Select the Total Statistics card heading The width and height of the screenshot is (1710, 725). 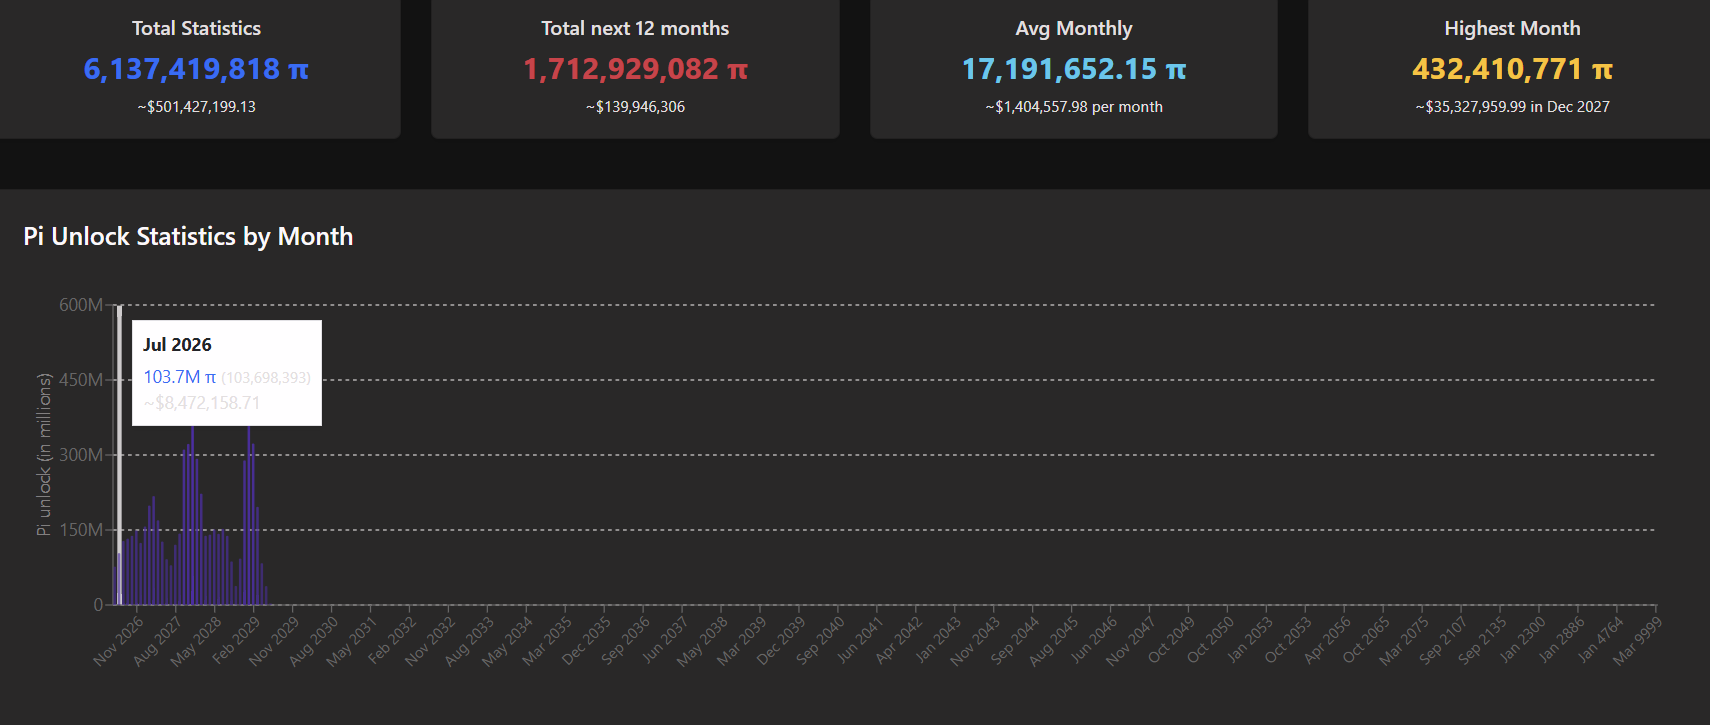coord(196,28)
